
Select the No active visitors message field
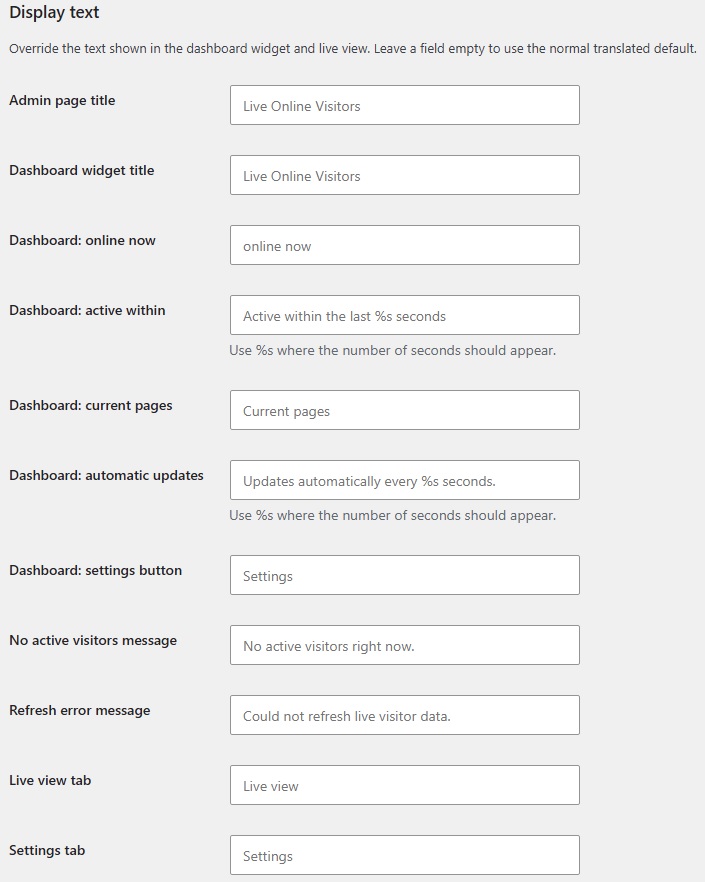click(x=405, y=645)
